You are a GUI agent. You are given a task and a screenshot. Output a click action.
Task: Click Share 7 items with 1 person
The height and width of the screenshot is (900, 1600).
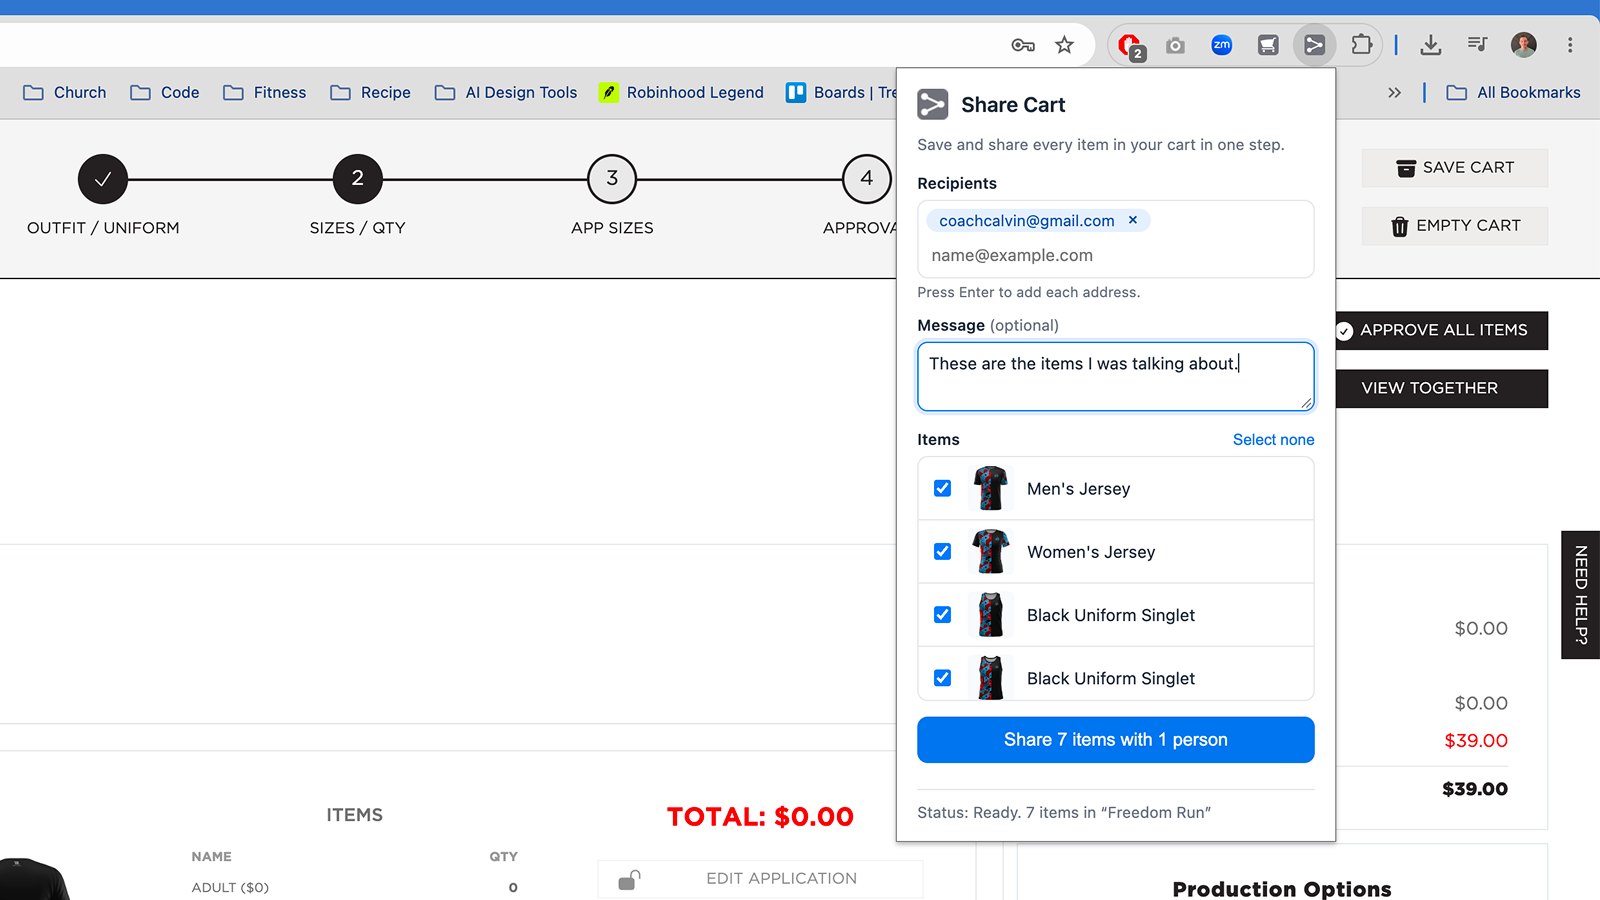(1115, 740)
